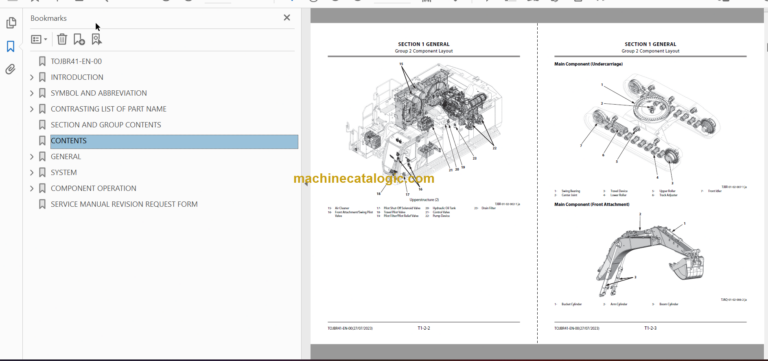
Task: Click bookmark icon beside TOJBR41-EN-00
Action: point(42,61)
